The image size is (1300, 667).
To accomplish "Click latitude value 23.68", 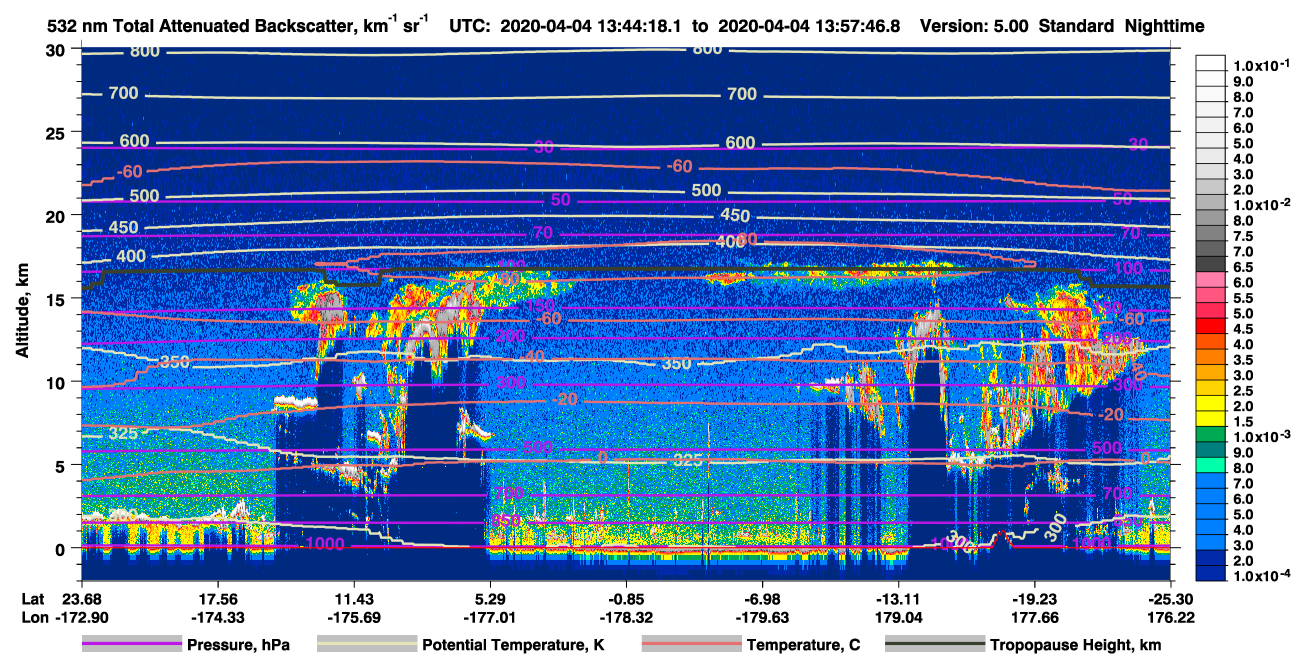I will click(81, 600).
